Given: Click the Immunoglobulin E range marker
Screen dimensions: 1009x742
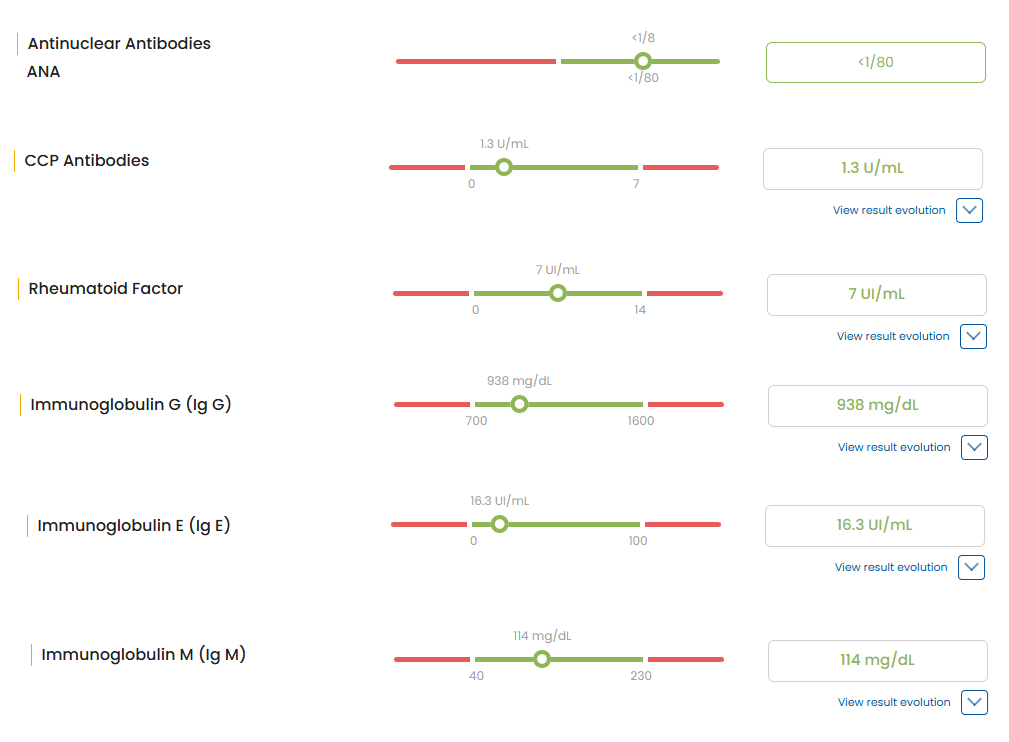Looking at the screenshot, I should (499, 524).
